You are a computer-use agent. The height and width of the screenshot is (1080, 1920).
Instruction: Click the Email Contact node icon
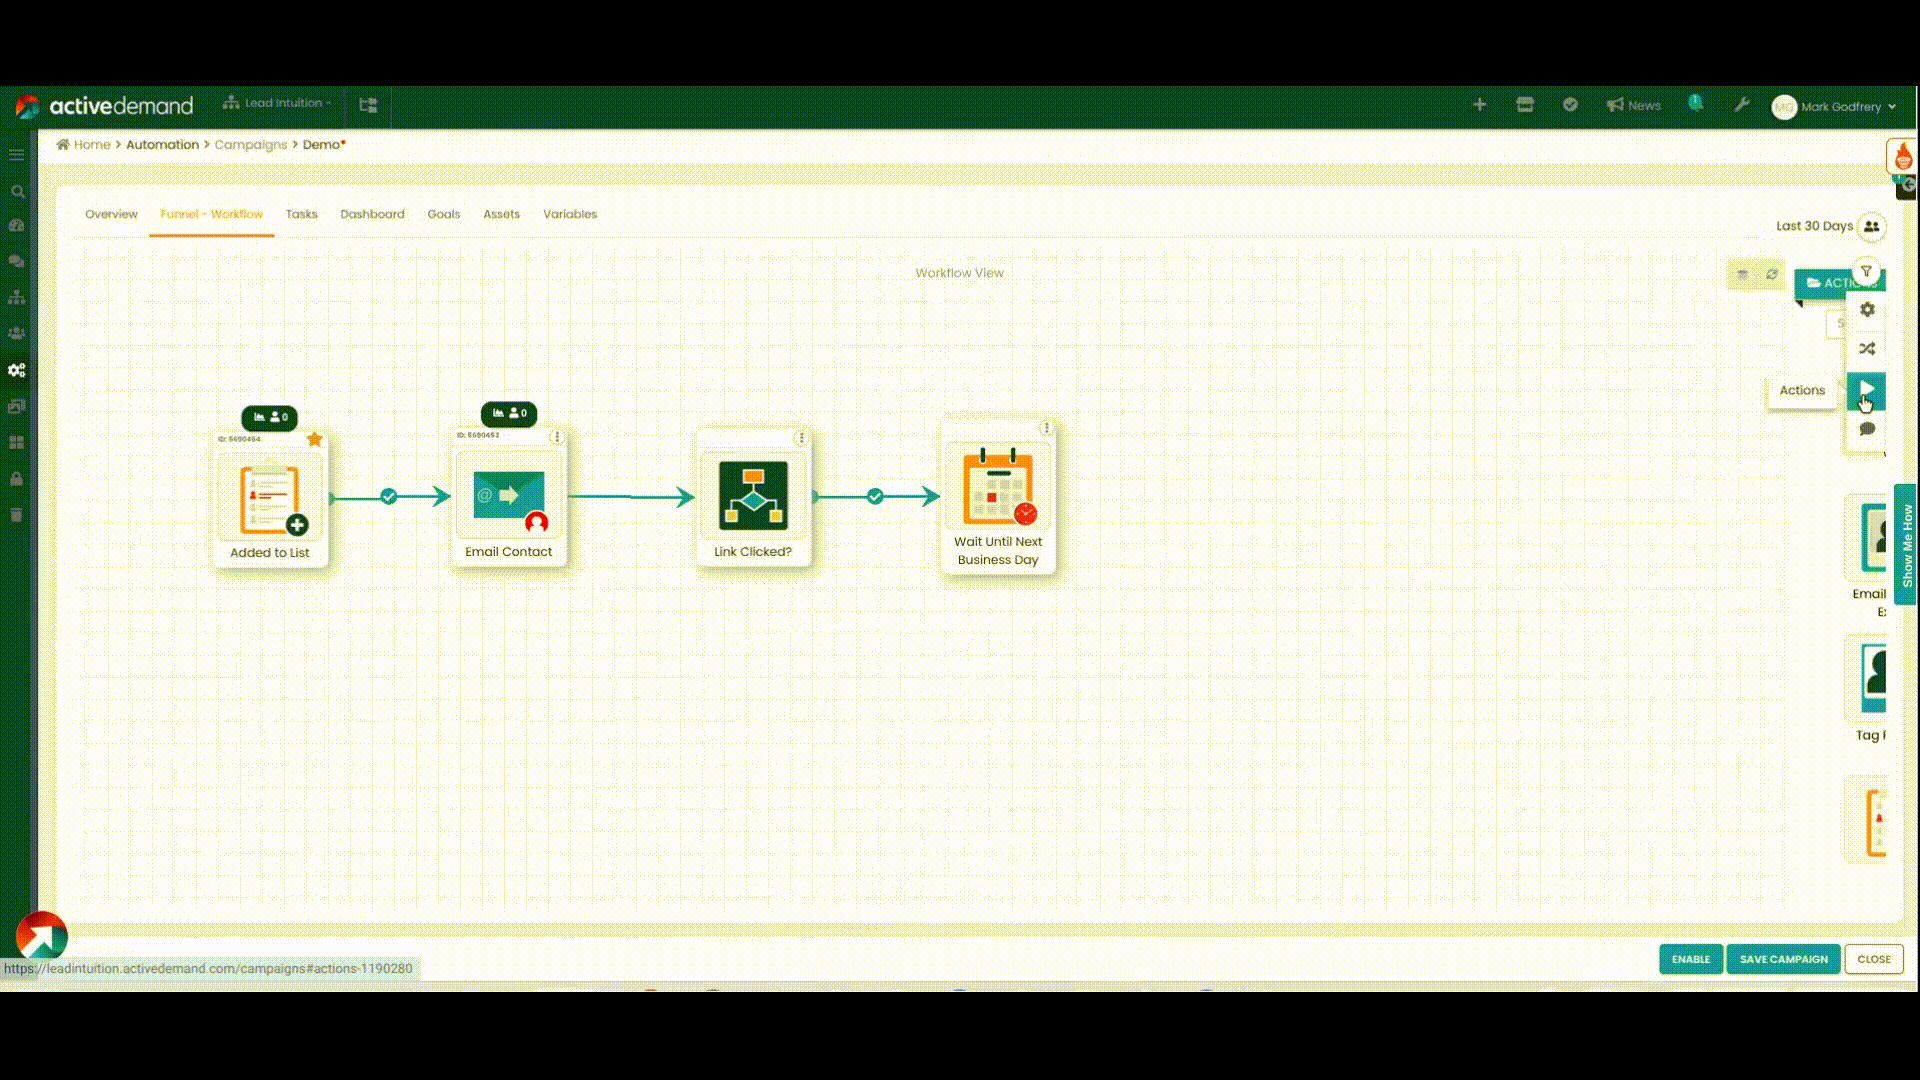coord(508,496)
